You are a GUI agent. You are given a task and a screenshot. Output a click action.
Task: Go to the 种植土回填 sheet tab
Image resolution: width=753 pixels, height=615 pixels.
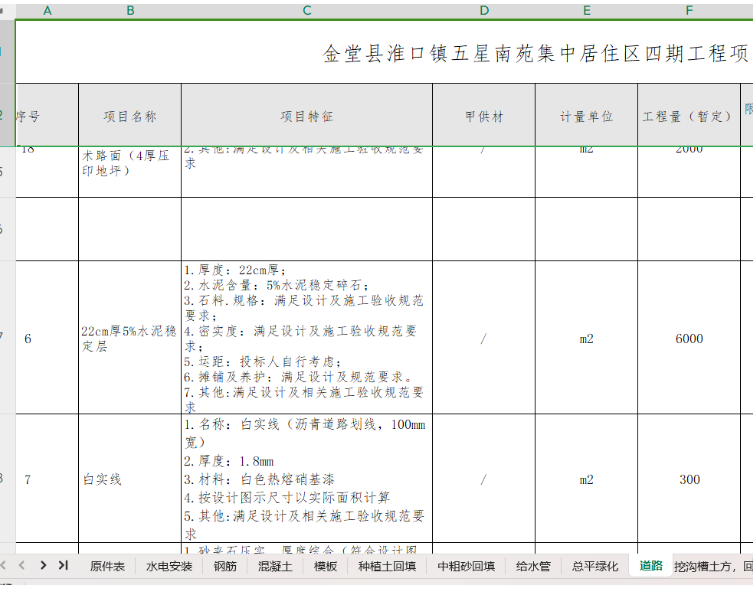(x=387, y=566)
